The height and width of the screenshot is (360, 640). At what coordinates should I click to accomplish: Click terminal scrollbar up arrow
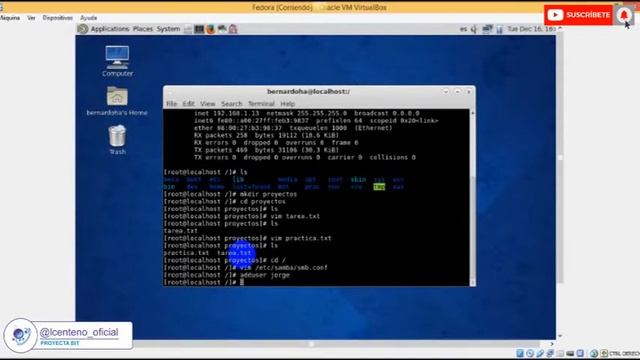pos(473,113)
